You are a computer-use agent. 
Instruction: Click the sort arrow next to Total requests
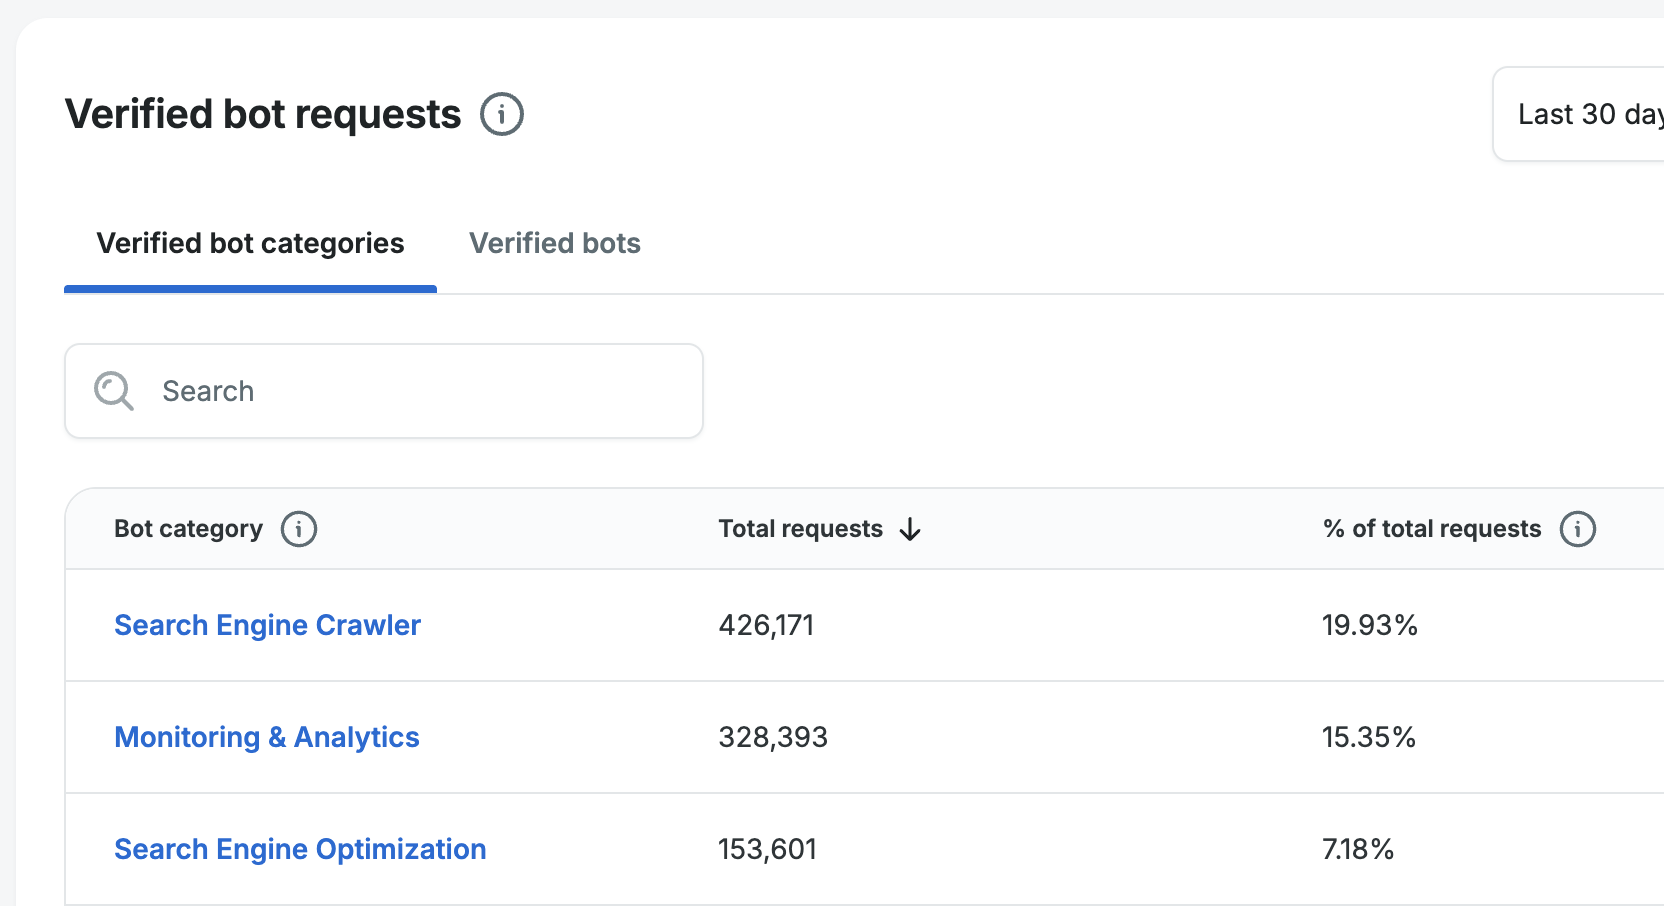(910, 529)
